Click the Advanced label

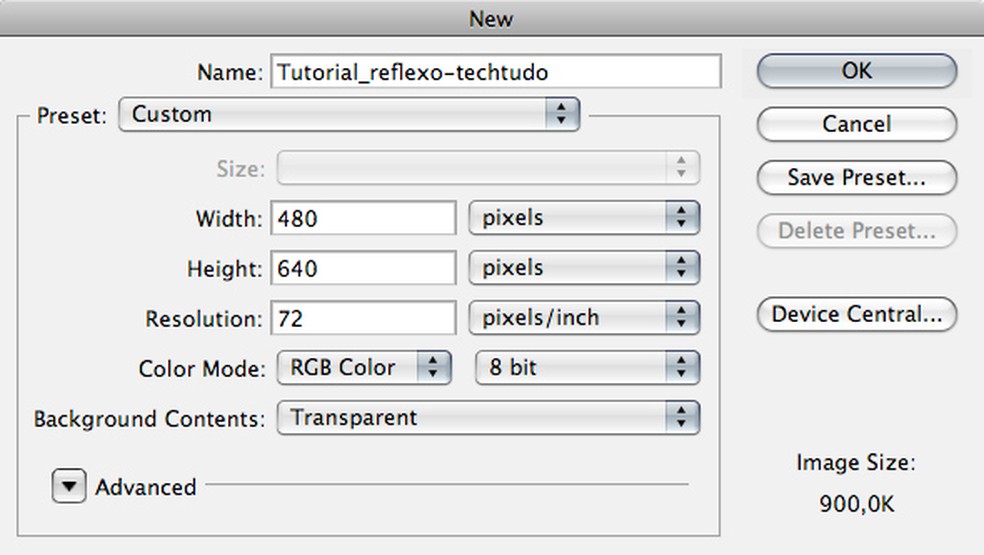[x=146, y=487]
